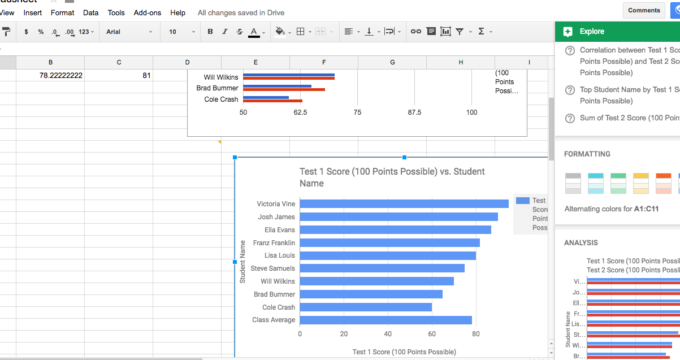Click the filter funnel icon
This screenshot has width=680, height=360.
460,32
